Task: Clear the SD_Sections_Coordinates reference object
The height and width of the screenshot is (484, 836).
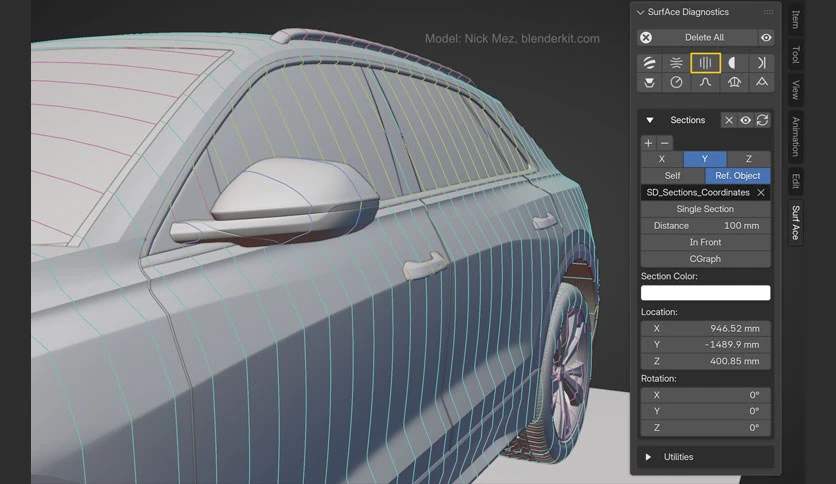Action: coord(761,192)
